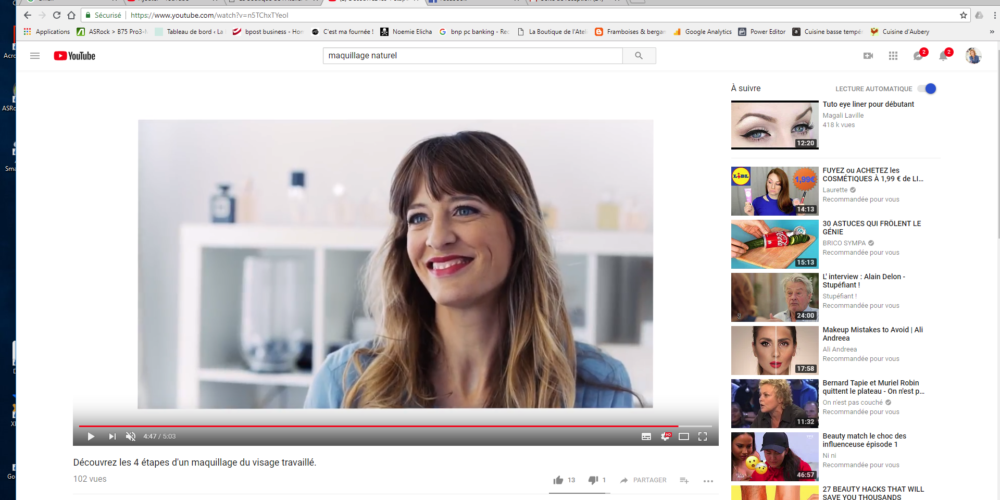Image resolution: width=1000 pixels, height=500 pixels.
Task: Open the Tableau de bord bookmark
Action: (189, 31)
